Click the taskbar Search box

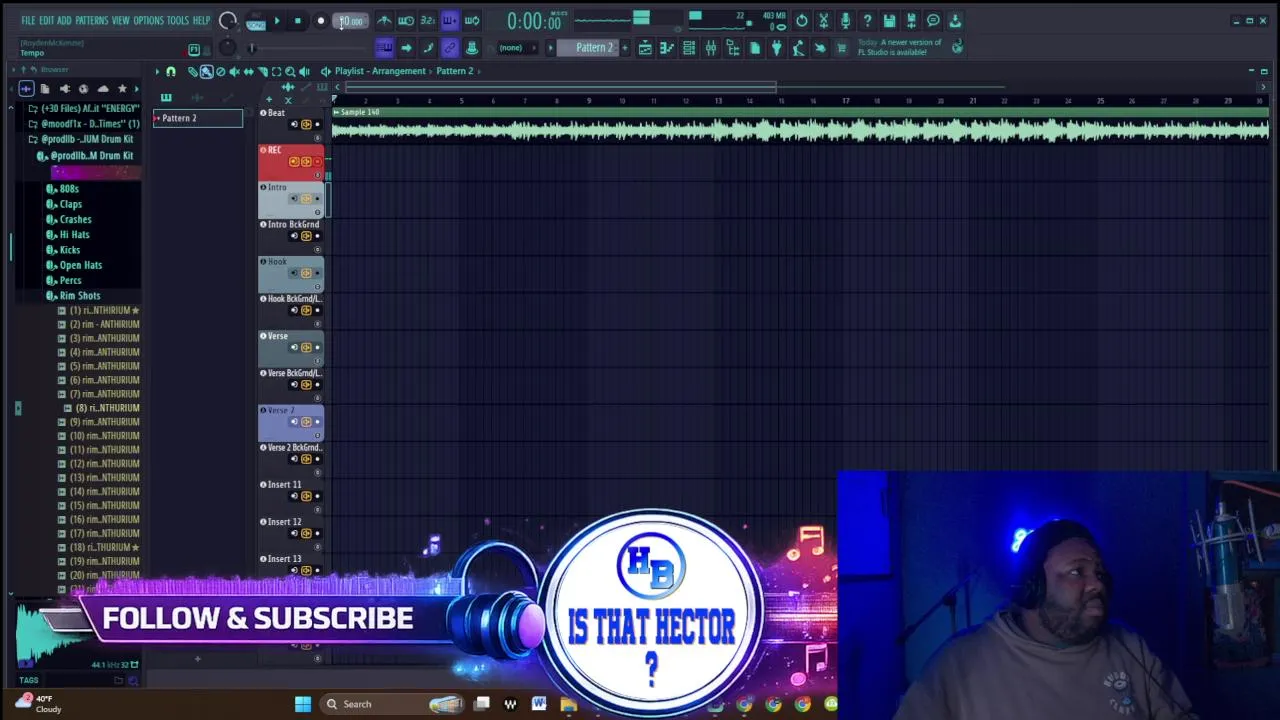pyautogui.click(x=392, y=704)
